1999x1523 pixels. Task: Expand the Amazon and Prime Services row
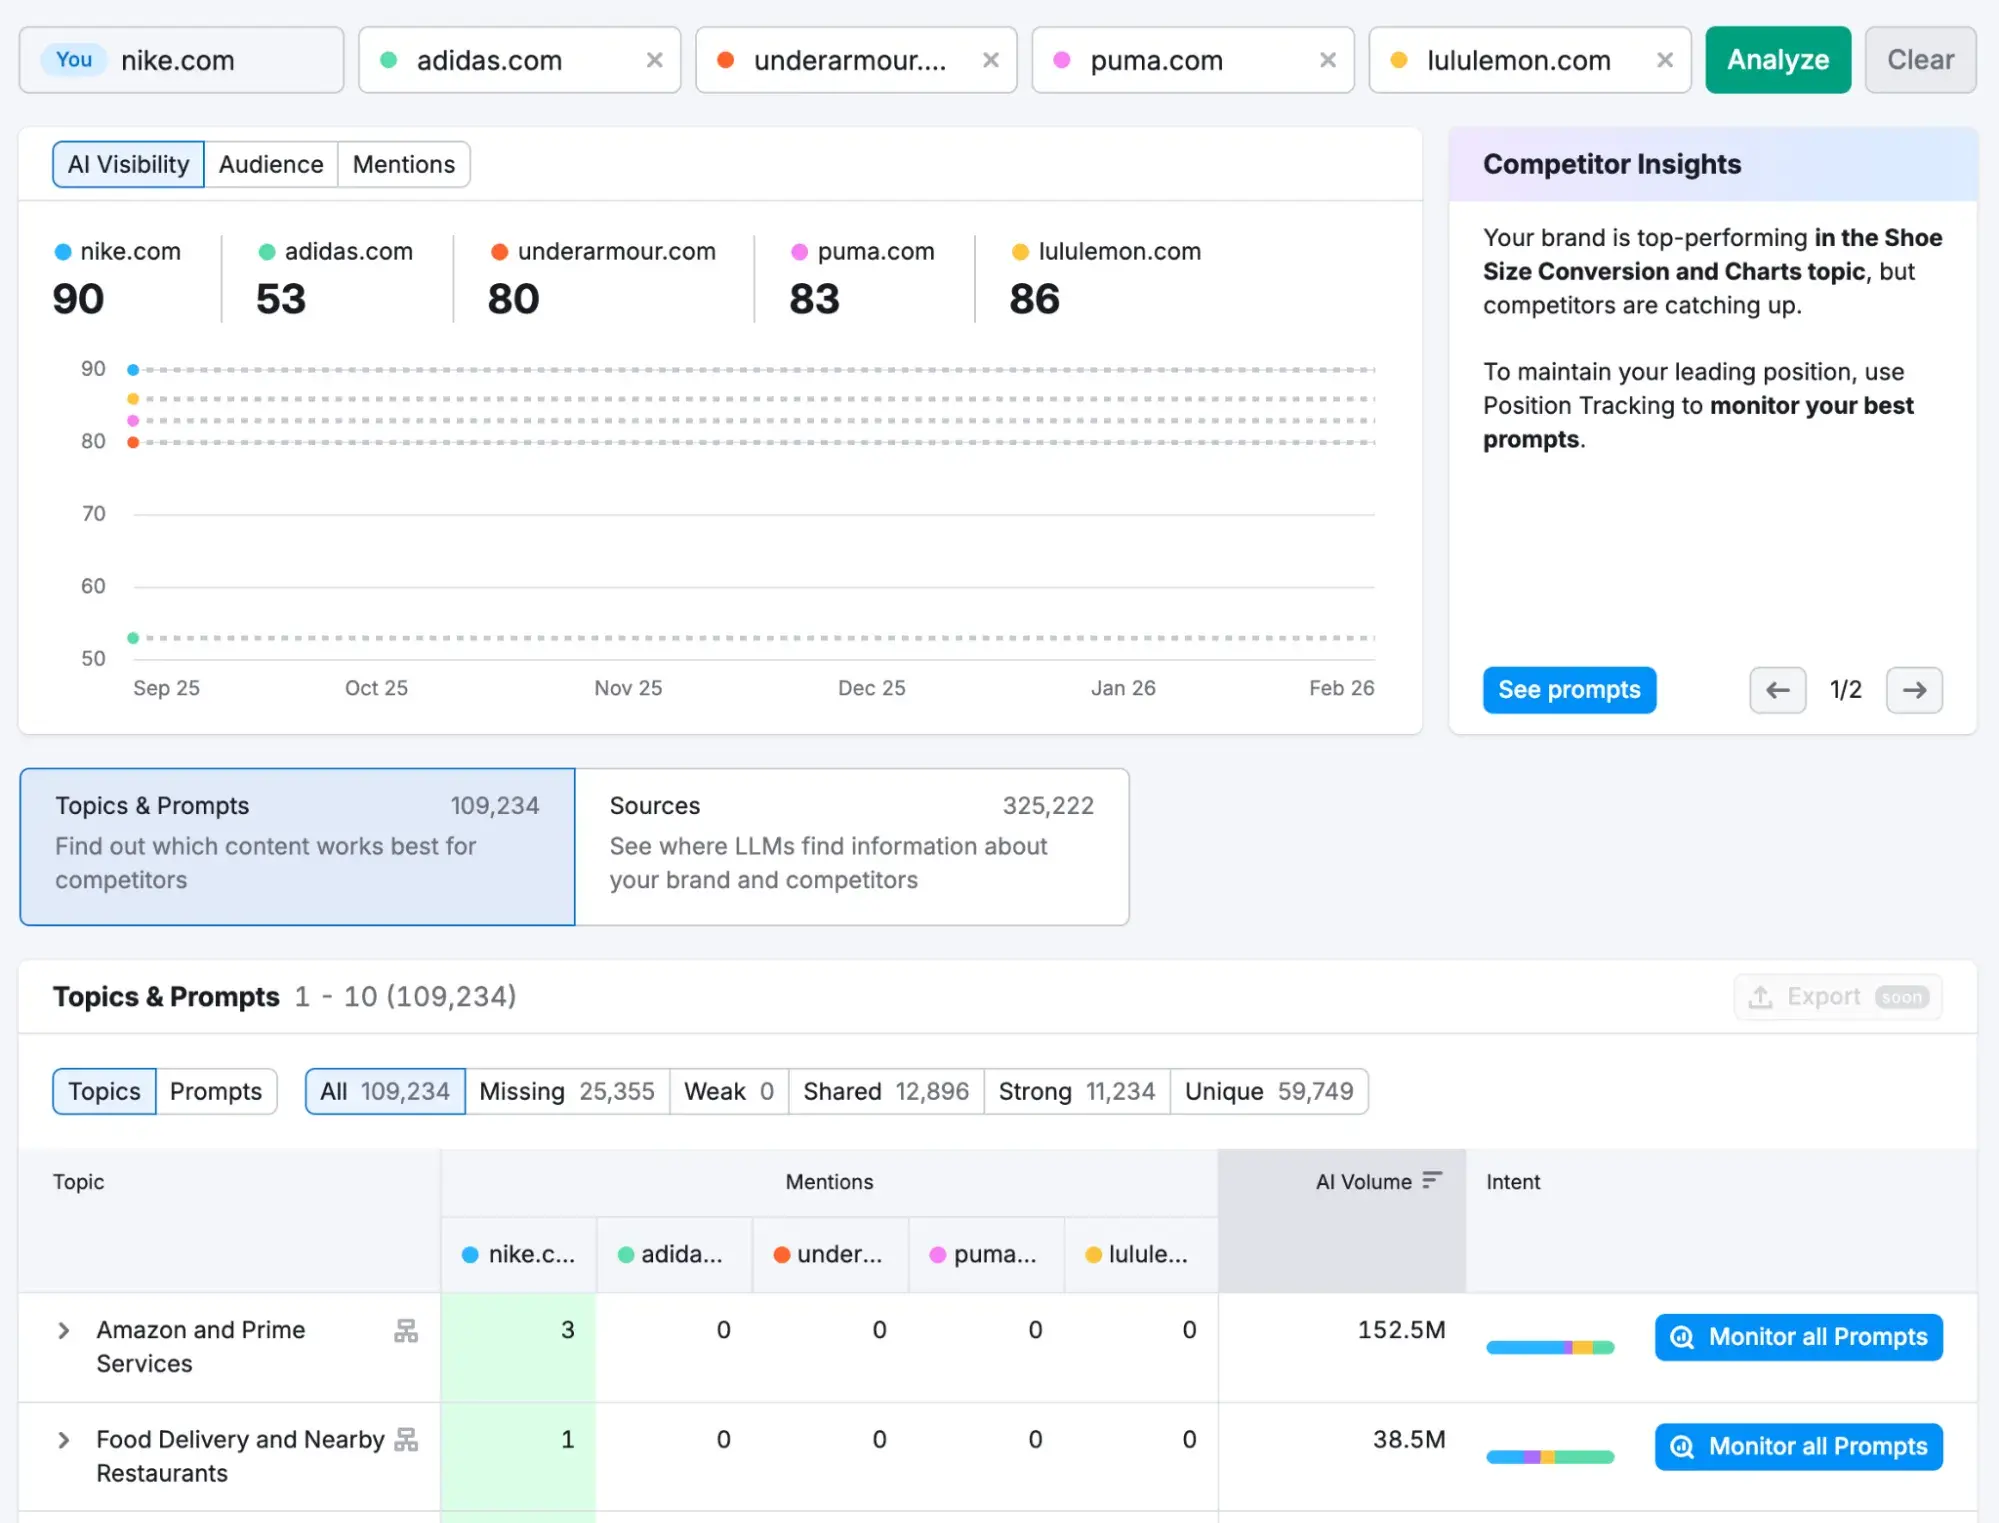click(x=64, y=1330)
